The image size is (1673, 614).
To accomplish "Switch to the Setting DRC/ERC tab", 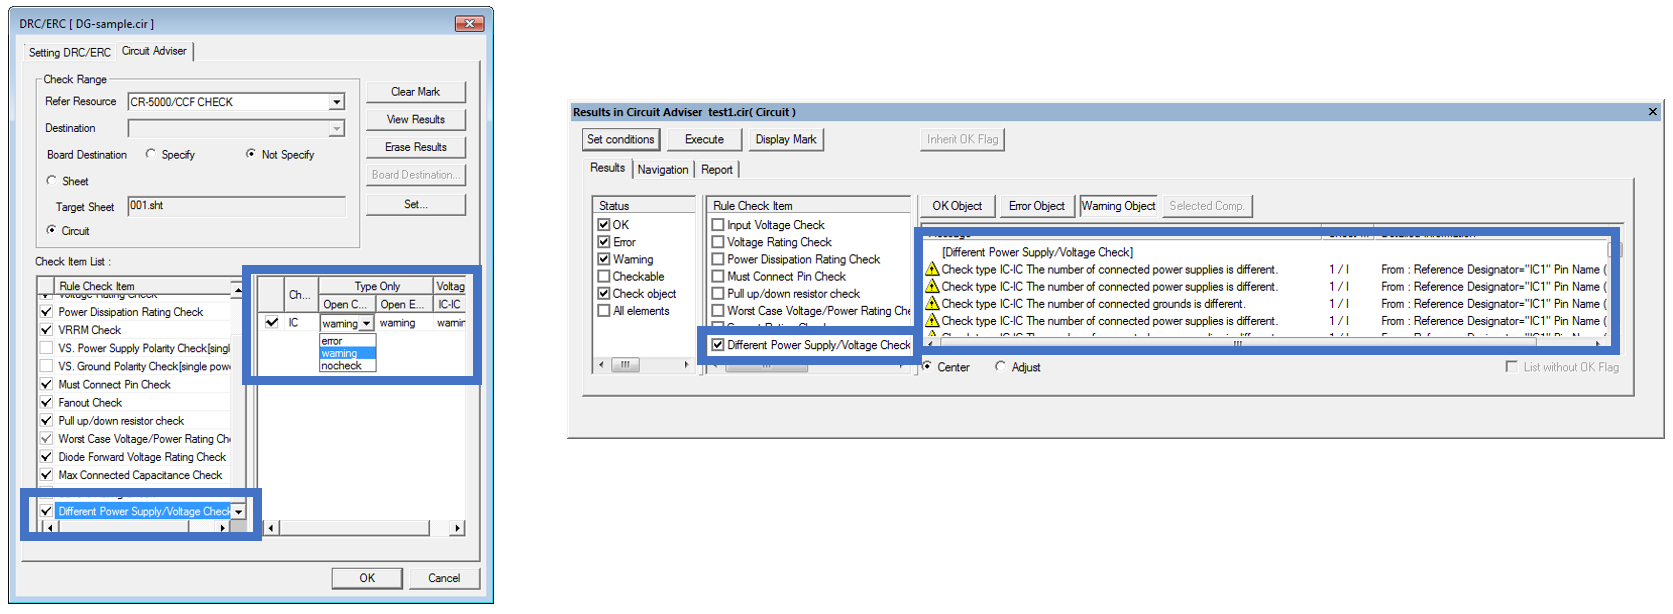I will (69, 52).
